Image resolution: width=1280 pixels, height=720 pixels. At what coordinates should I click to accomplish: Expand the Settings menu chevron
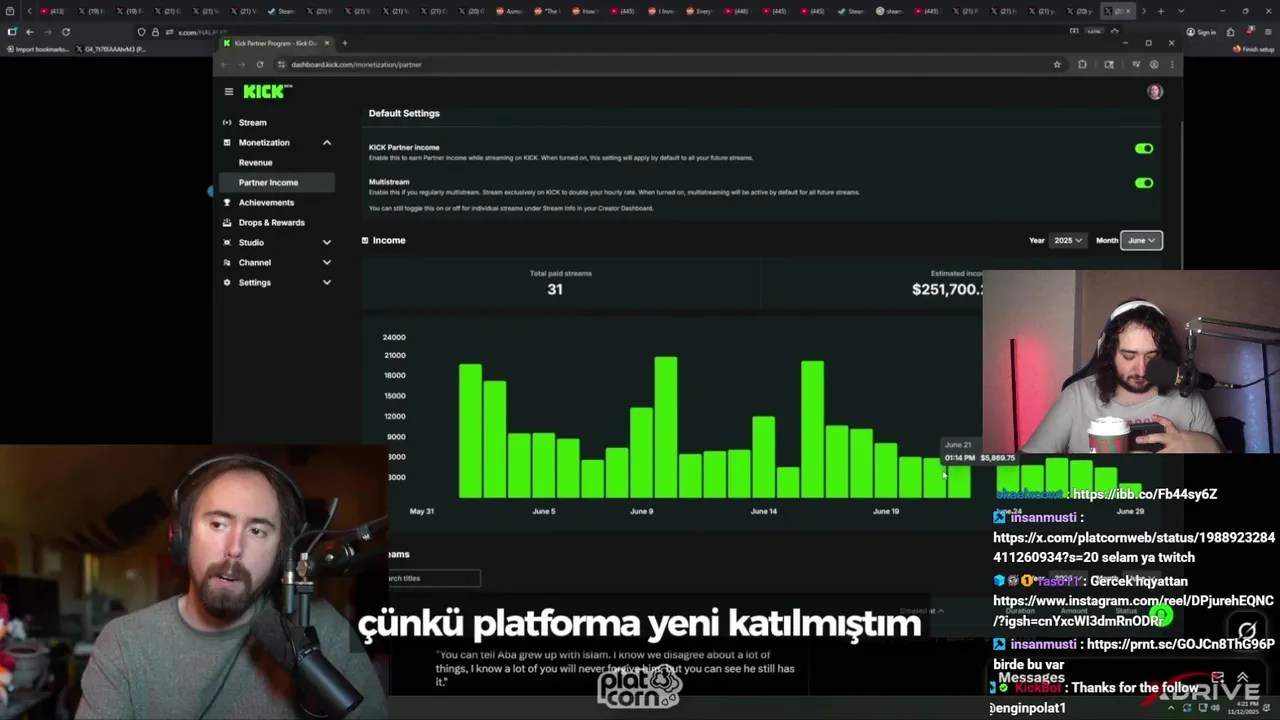click(x=327, y=283)
